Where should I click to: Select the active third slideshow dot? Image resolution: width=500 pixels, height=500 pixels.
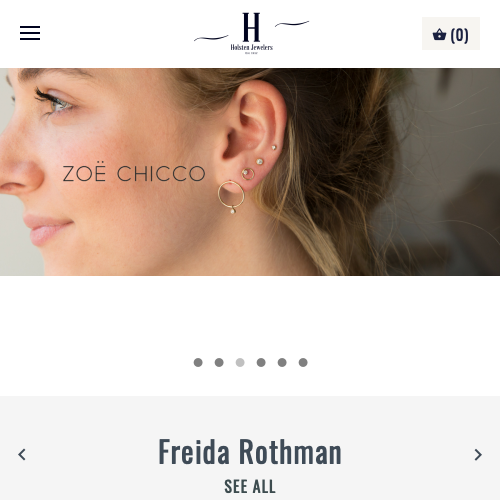pyautogui.click(x=240, y=362)
